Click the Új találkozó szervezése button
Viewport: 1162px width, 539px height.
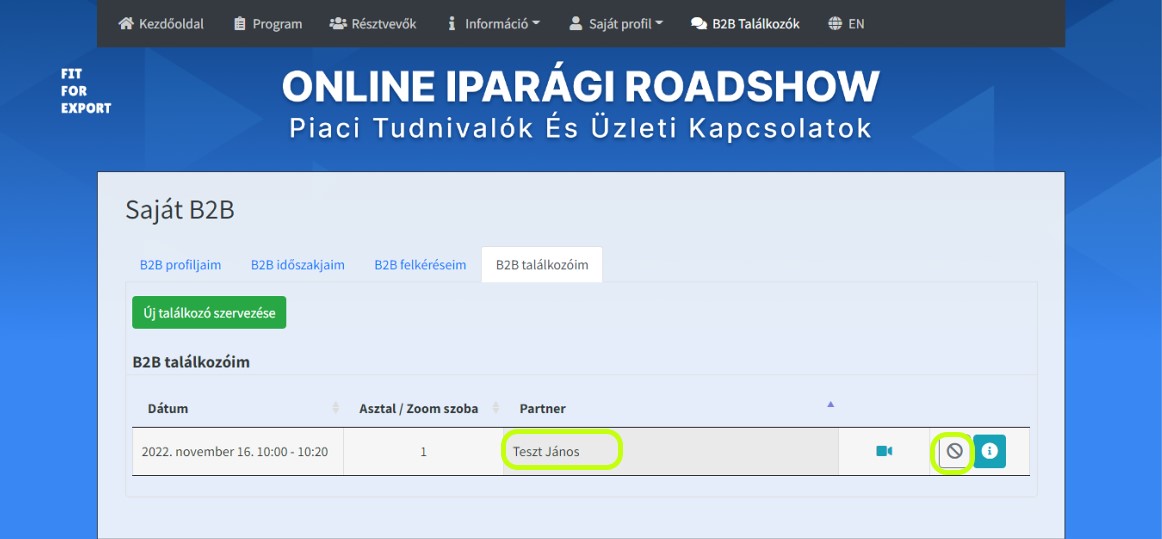point(209,313)
